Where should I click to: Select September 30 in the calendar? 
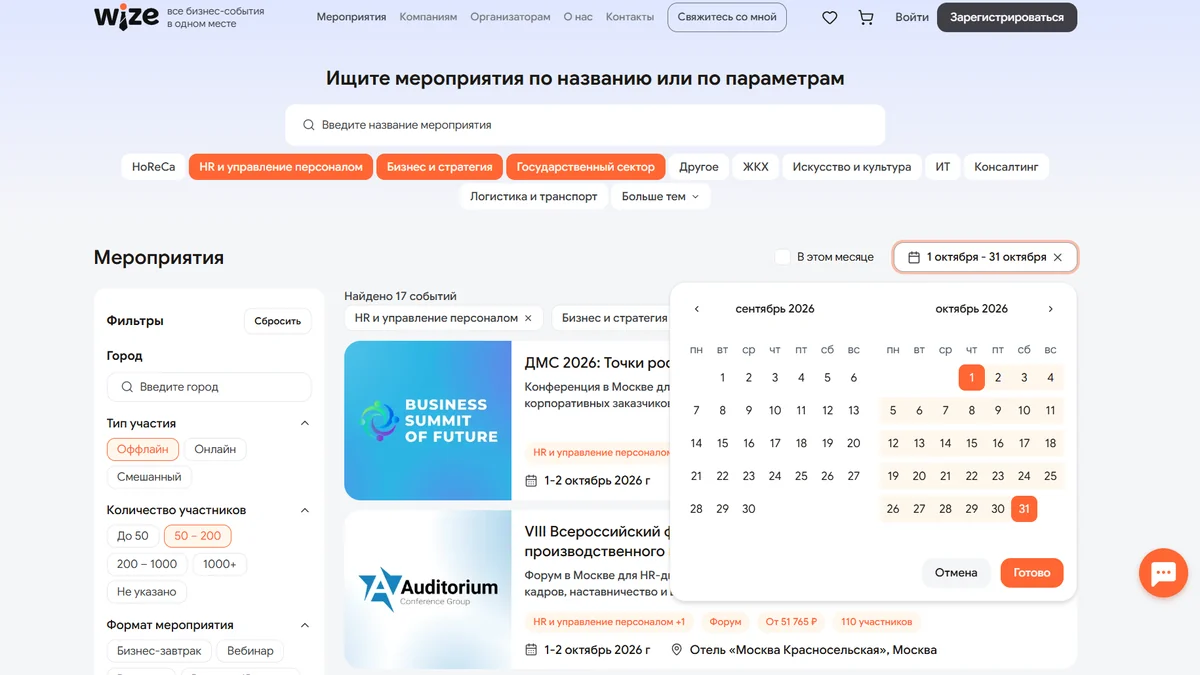pyautogui.click(x=749, y=509)
